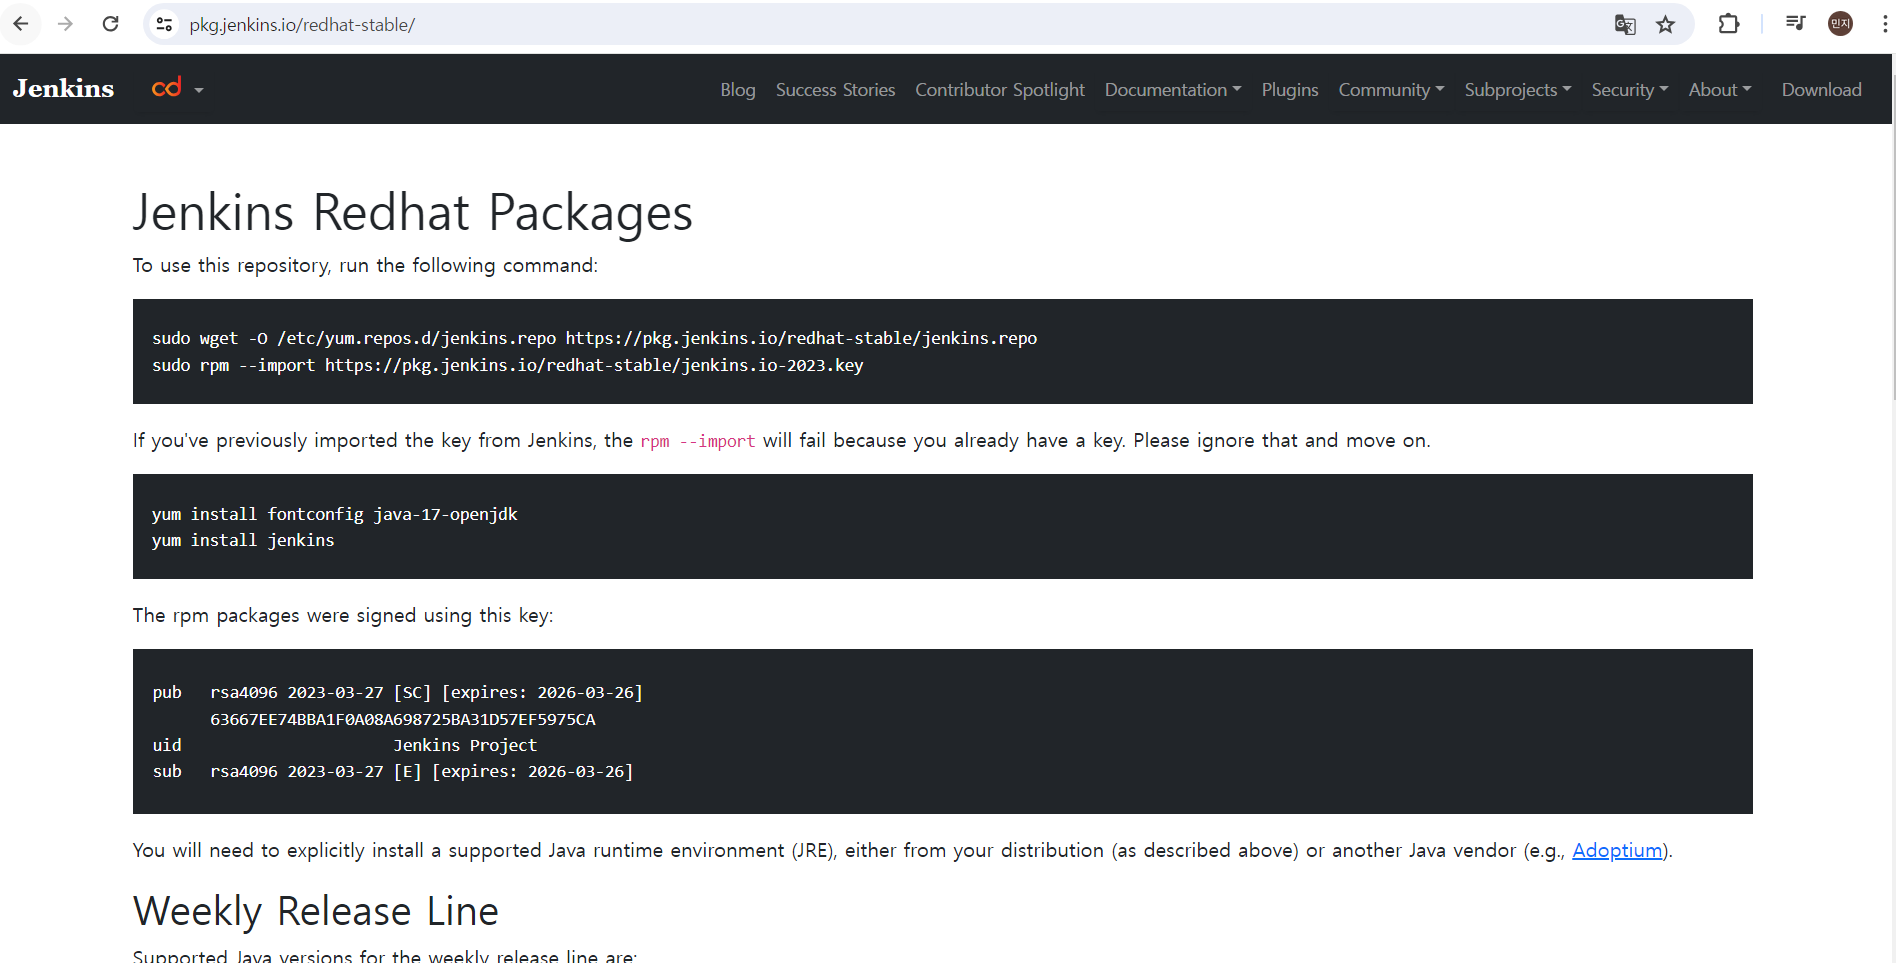Open the Blog nav item
The image size is (1896, 963).
click(x=738, y=90)
